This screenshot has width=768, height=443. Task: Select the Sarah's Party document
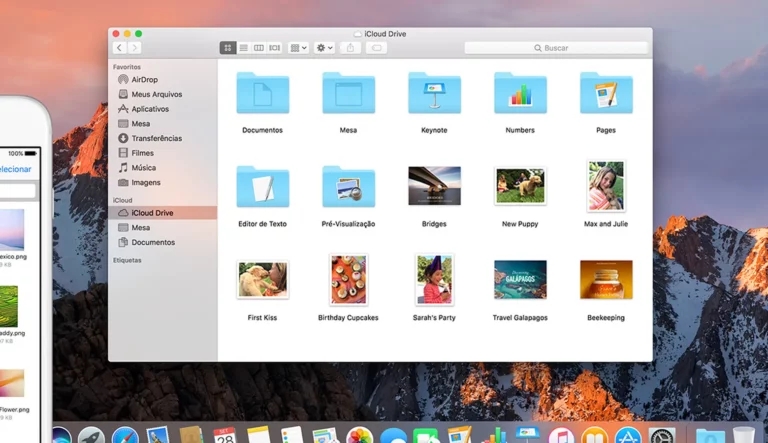[434, 279]
